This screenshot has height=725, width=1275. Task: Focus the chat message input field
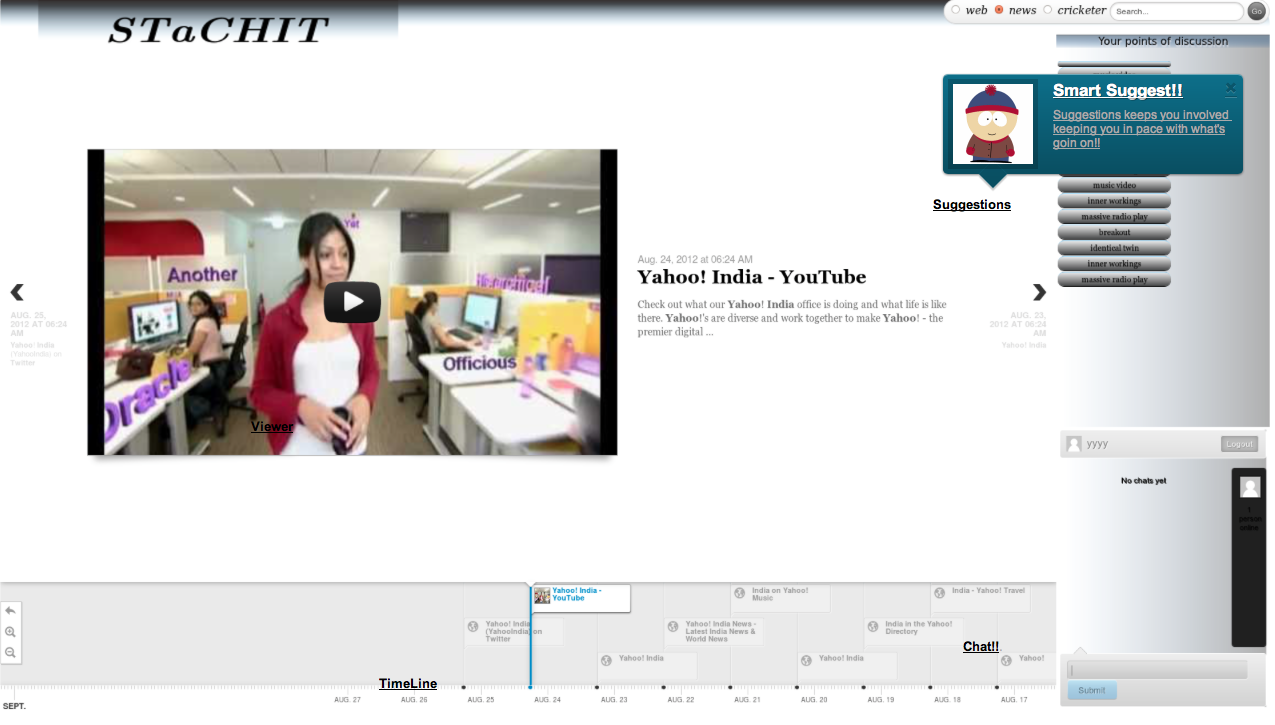click(x=1157, y=670)
